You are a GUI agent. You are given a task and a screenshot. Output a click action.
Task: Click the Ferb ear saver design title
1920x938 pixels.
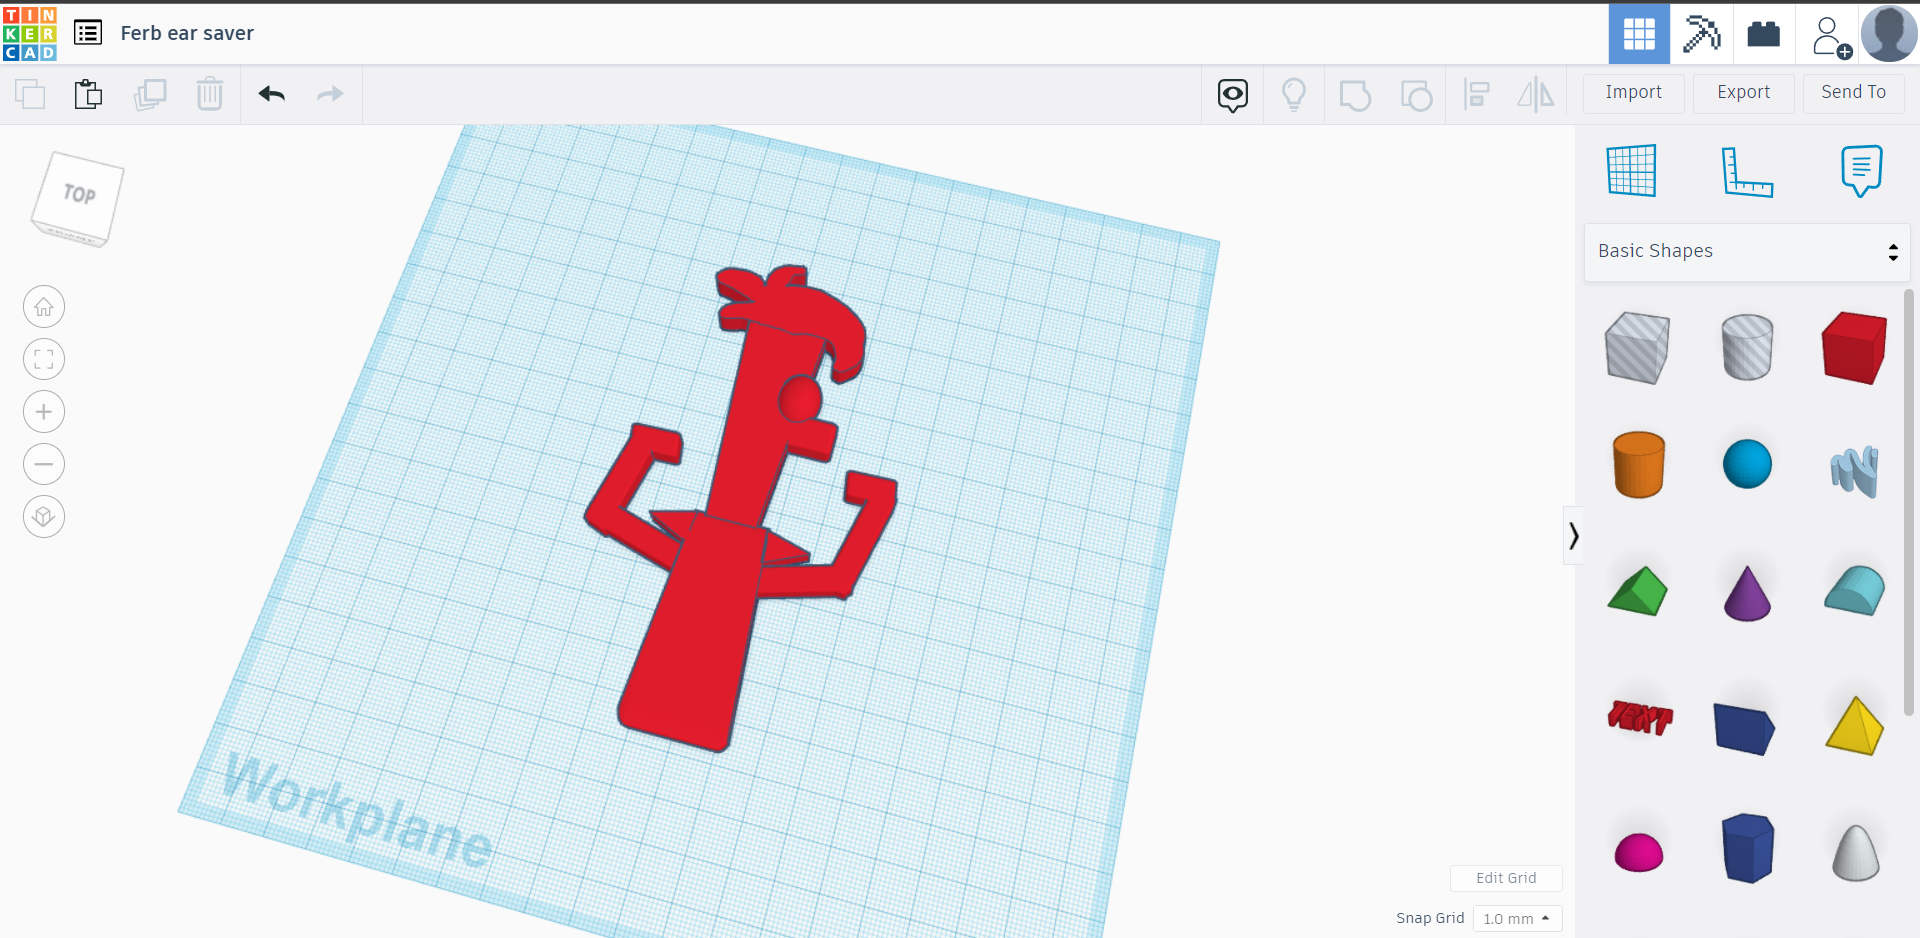click(x=187, y=33)
